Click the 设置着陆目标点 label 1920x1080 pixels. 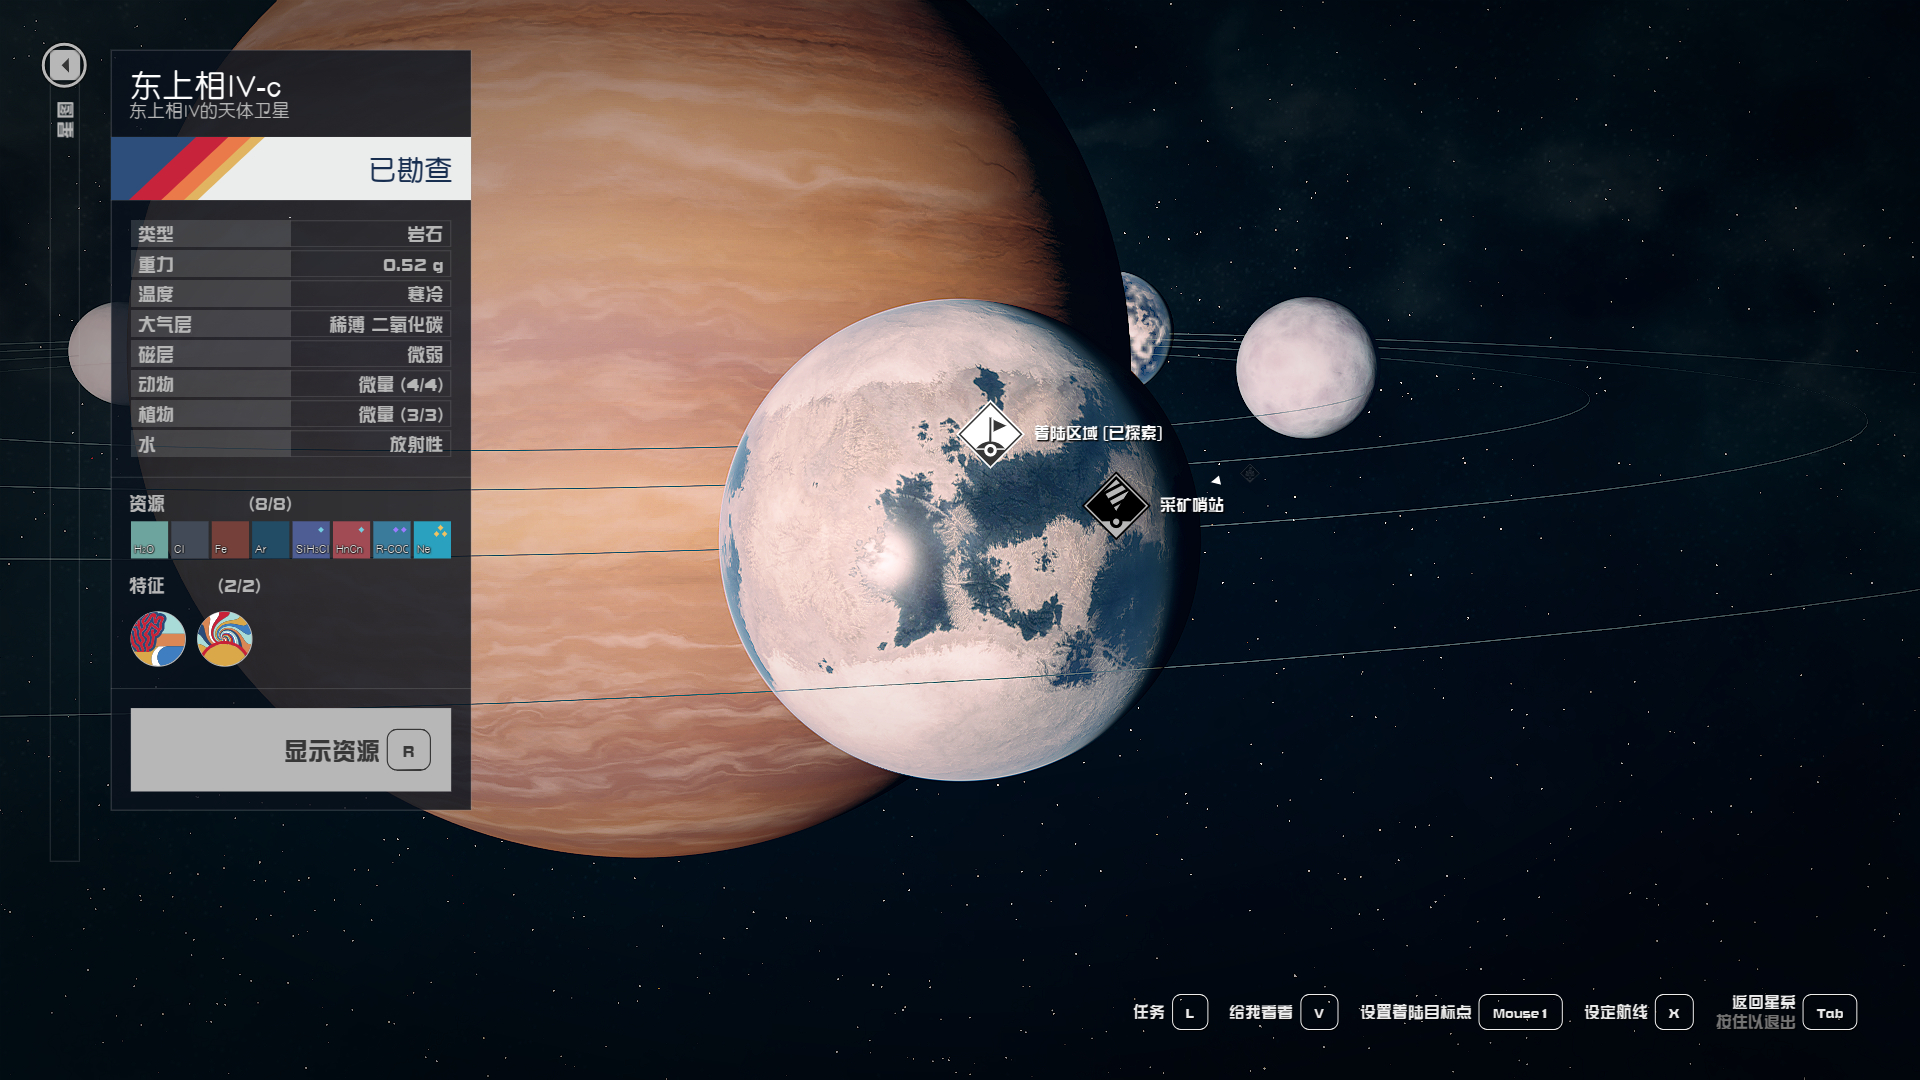[1415, 1012]
